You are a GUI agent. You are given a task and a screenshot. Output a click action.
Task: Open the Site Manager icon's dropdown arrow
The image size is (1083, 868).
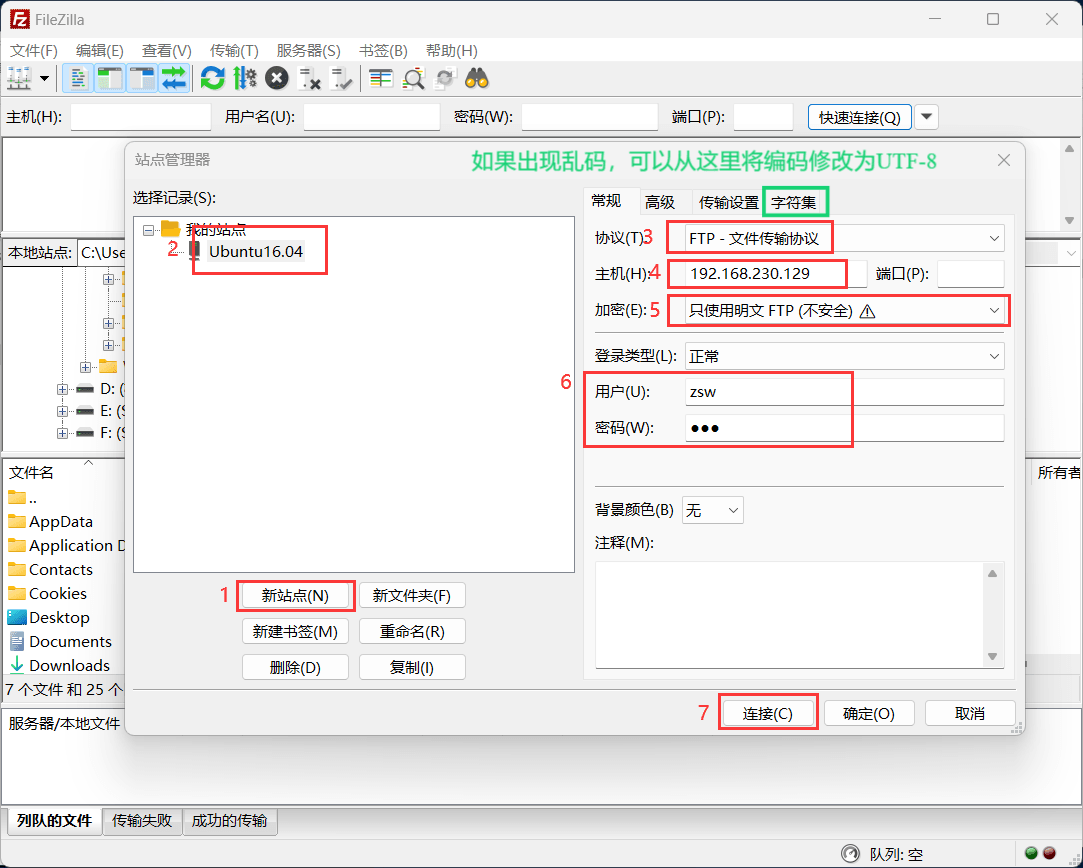pos(45,78)
